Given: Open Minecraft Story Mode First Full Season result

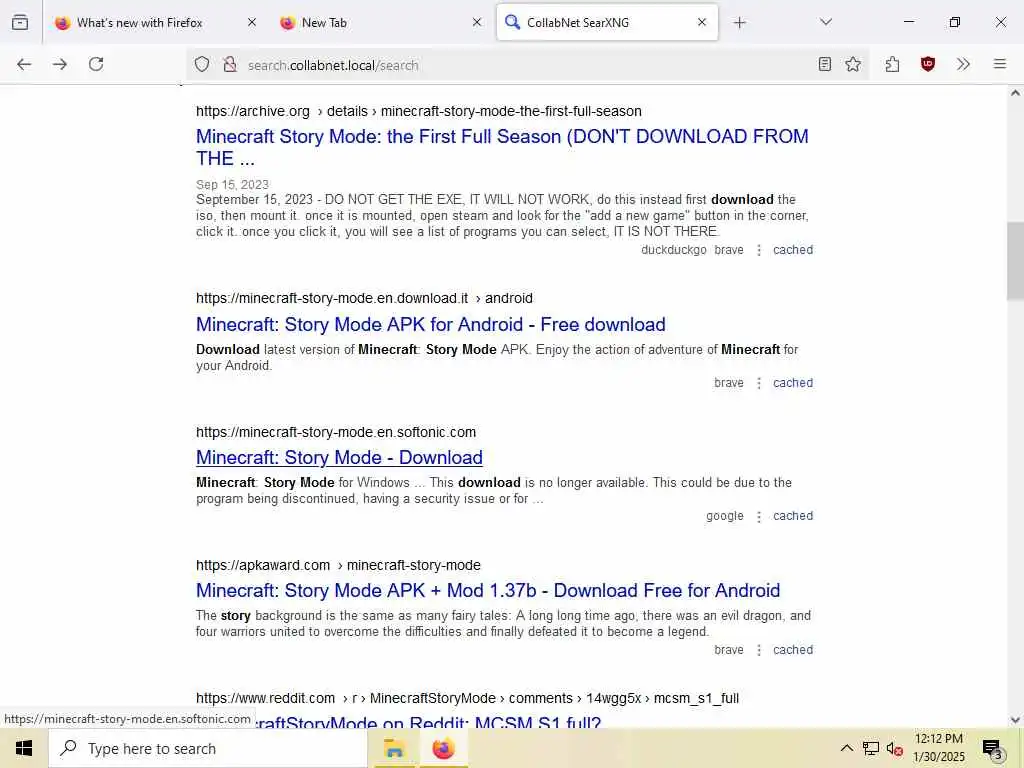Looking at the screenshot, I should click(x=502, y=148).
